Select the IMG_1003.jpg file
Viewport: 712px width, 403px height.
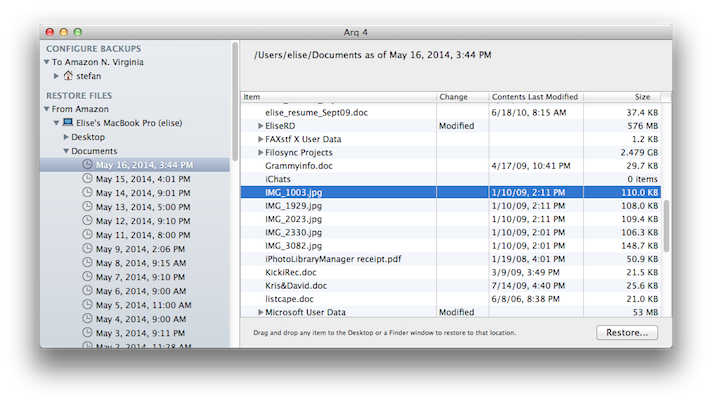450,192
